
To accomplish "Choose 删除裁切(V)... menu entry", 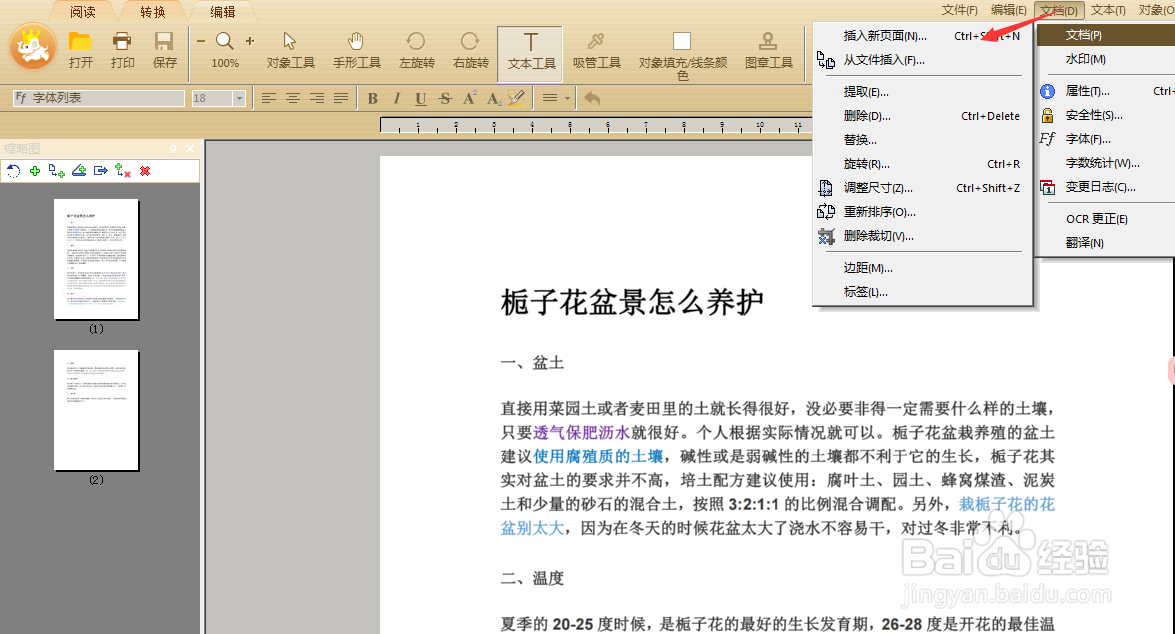I will pos(922,235).
